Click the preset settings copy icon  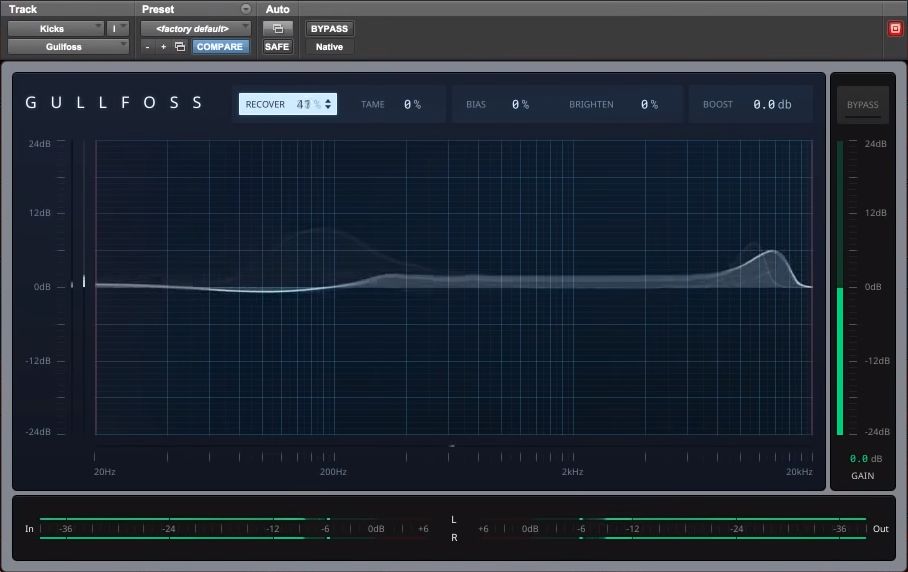tap(180, 47)
